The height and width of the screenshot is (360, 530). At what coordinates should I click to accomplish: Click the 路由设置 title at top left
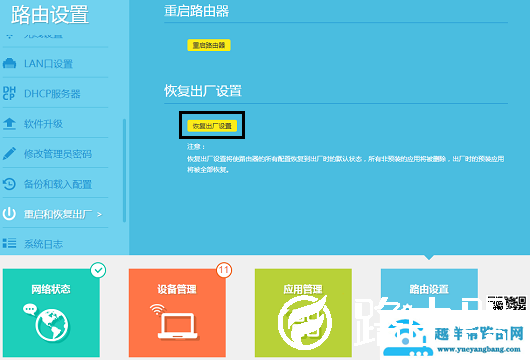50,15
